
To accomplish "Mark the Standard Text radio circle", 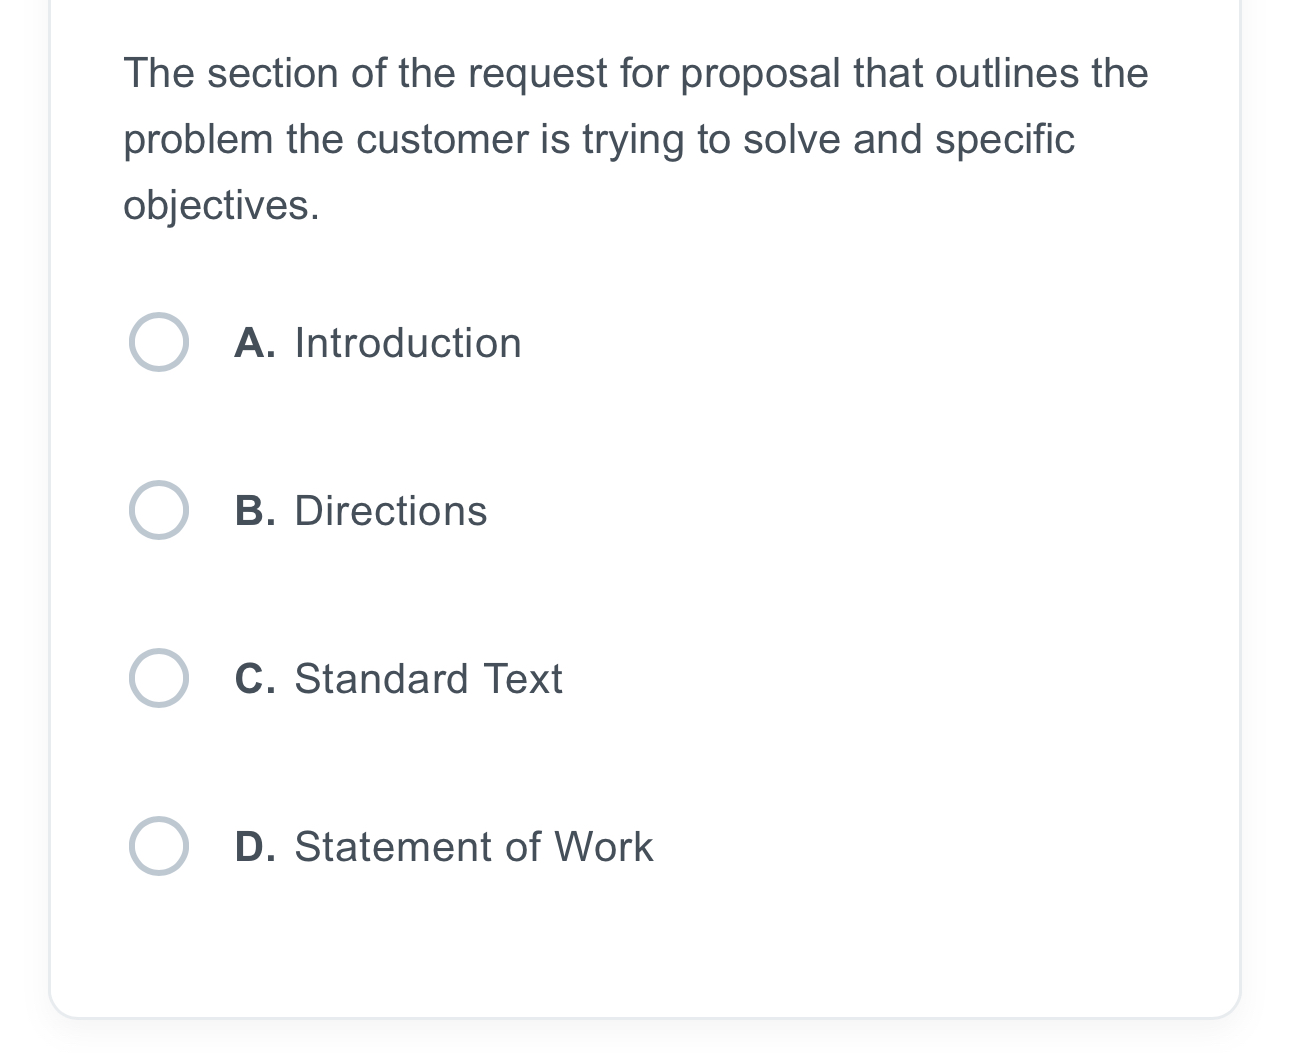I will click(x=159, y=678).
